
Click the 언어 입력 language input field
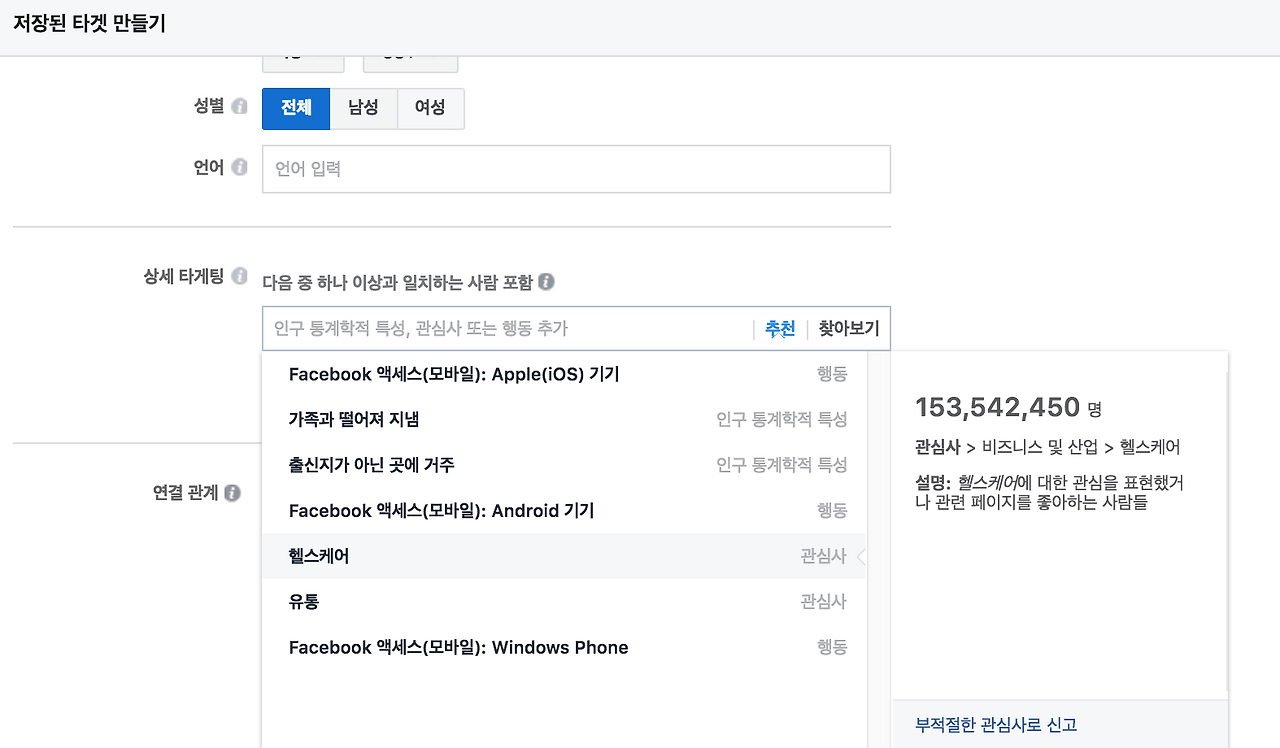tap(576, 168)
